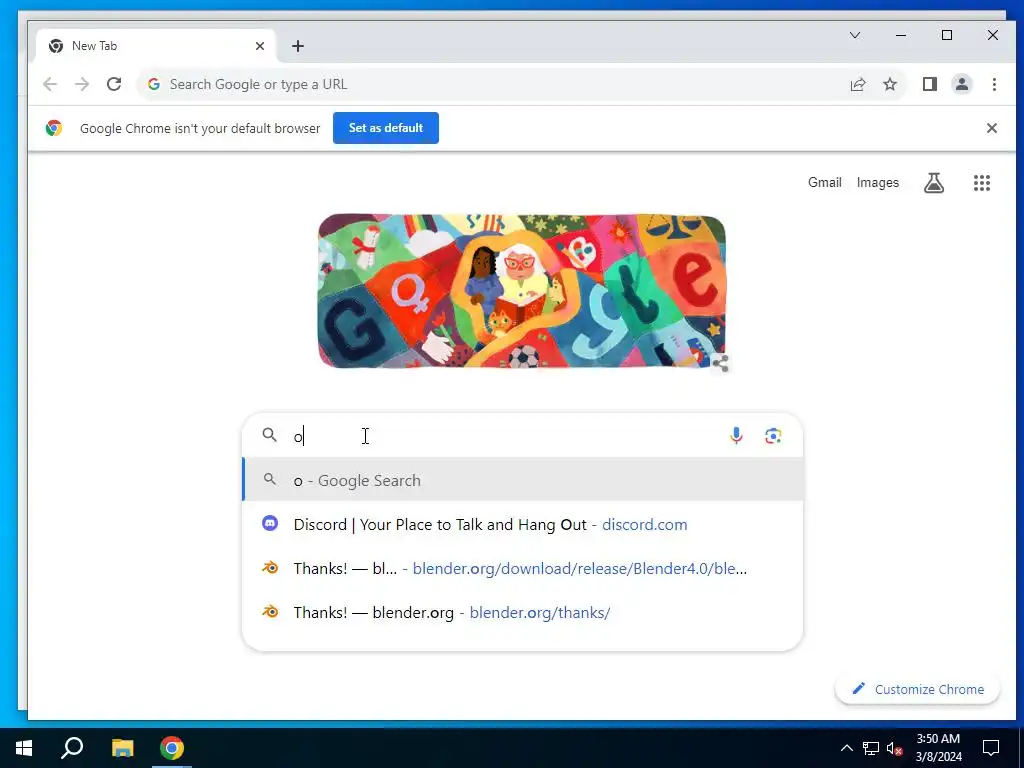This screenshot has height=768, width=1024.
Task: Open a new tab with plus button
Action: click(298, 46)
